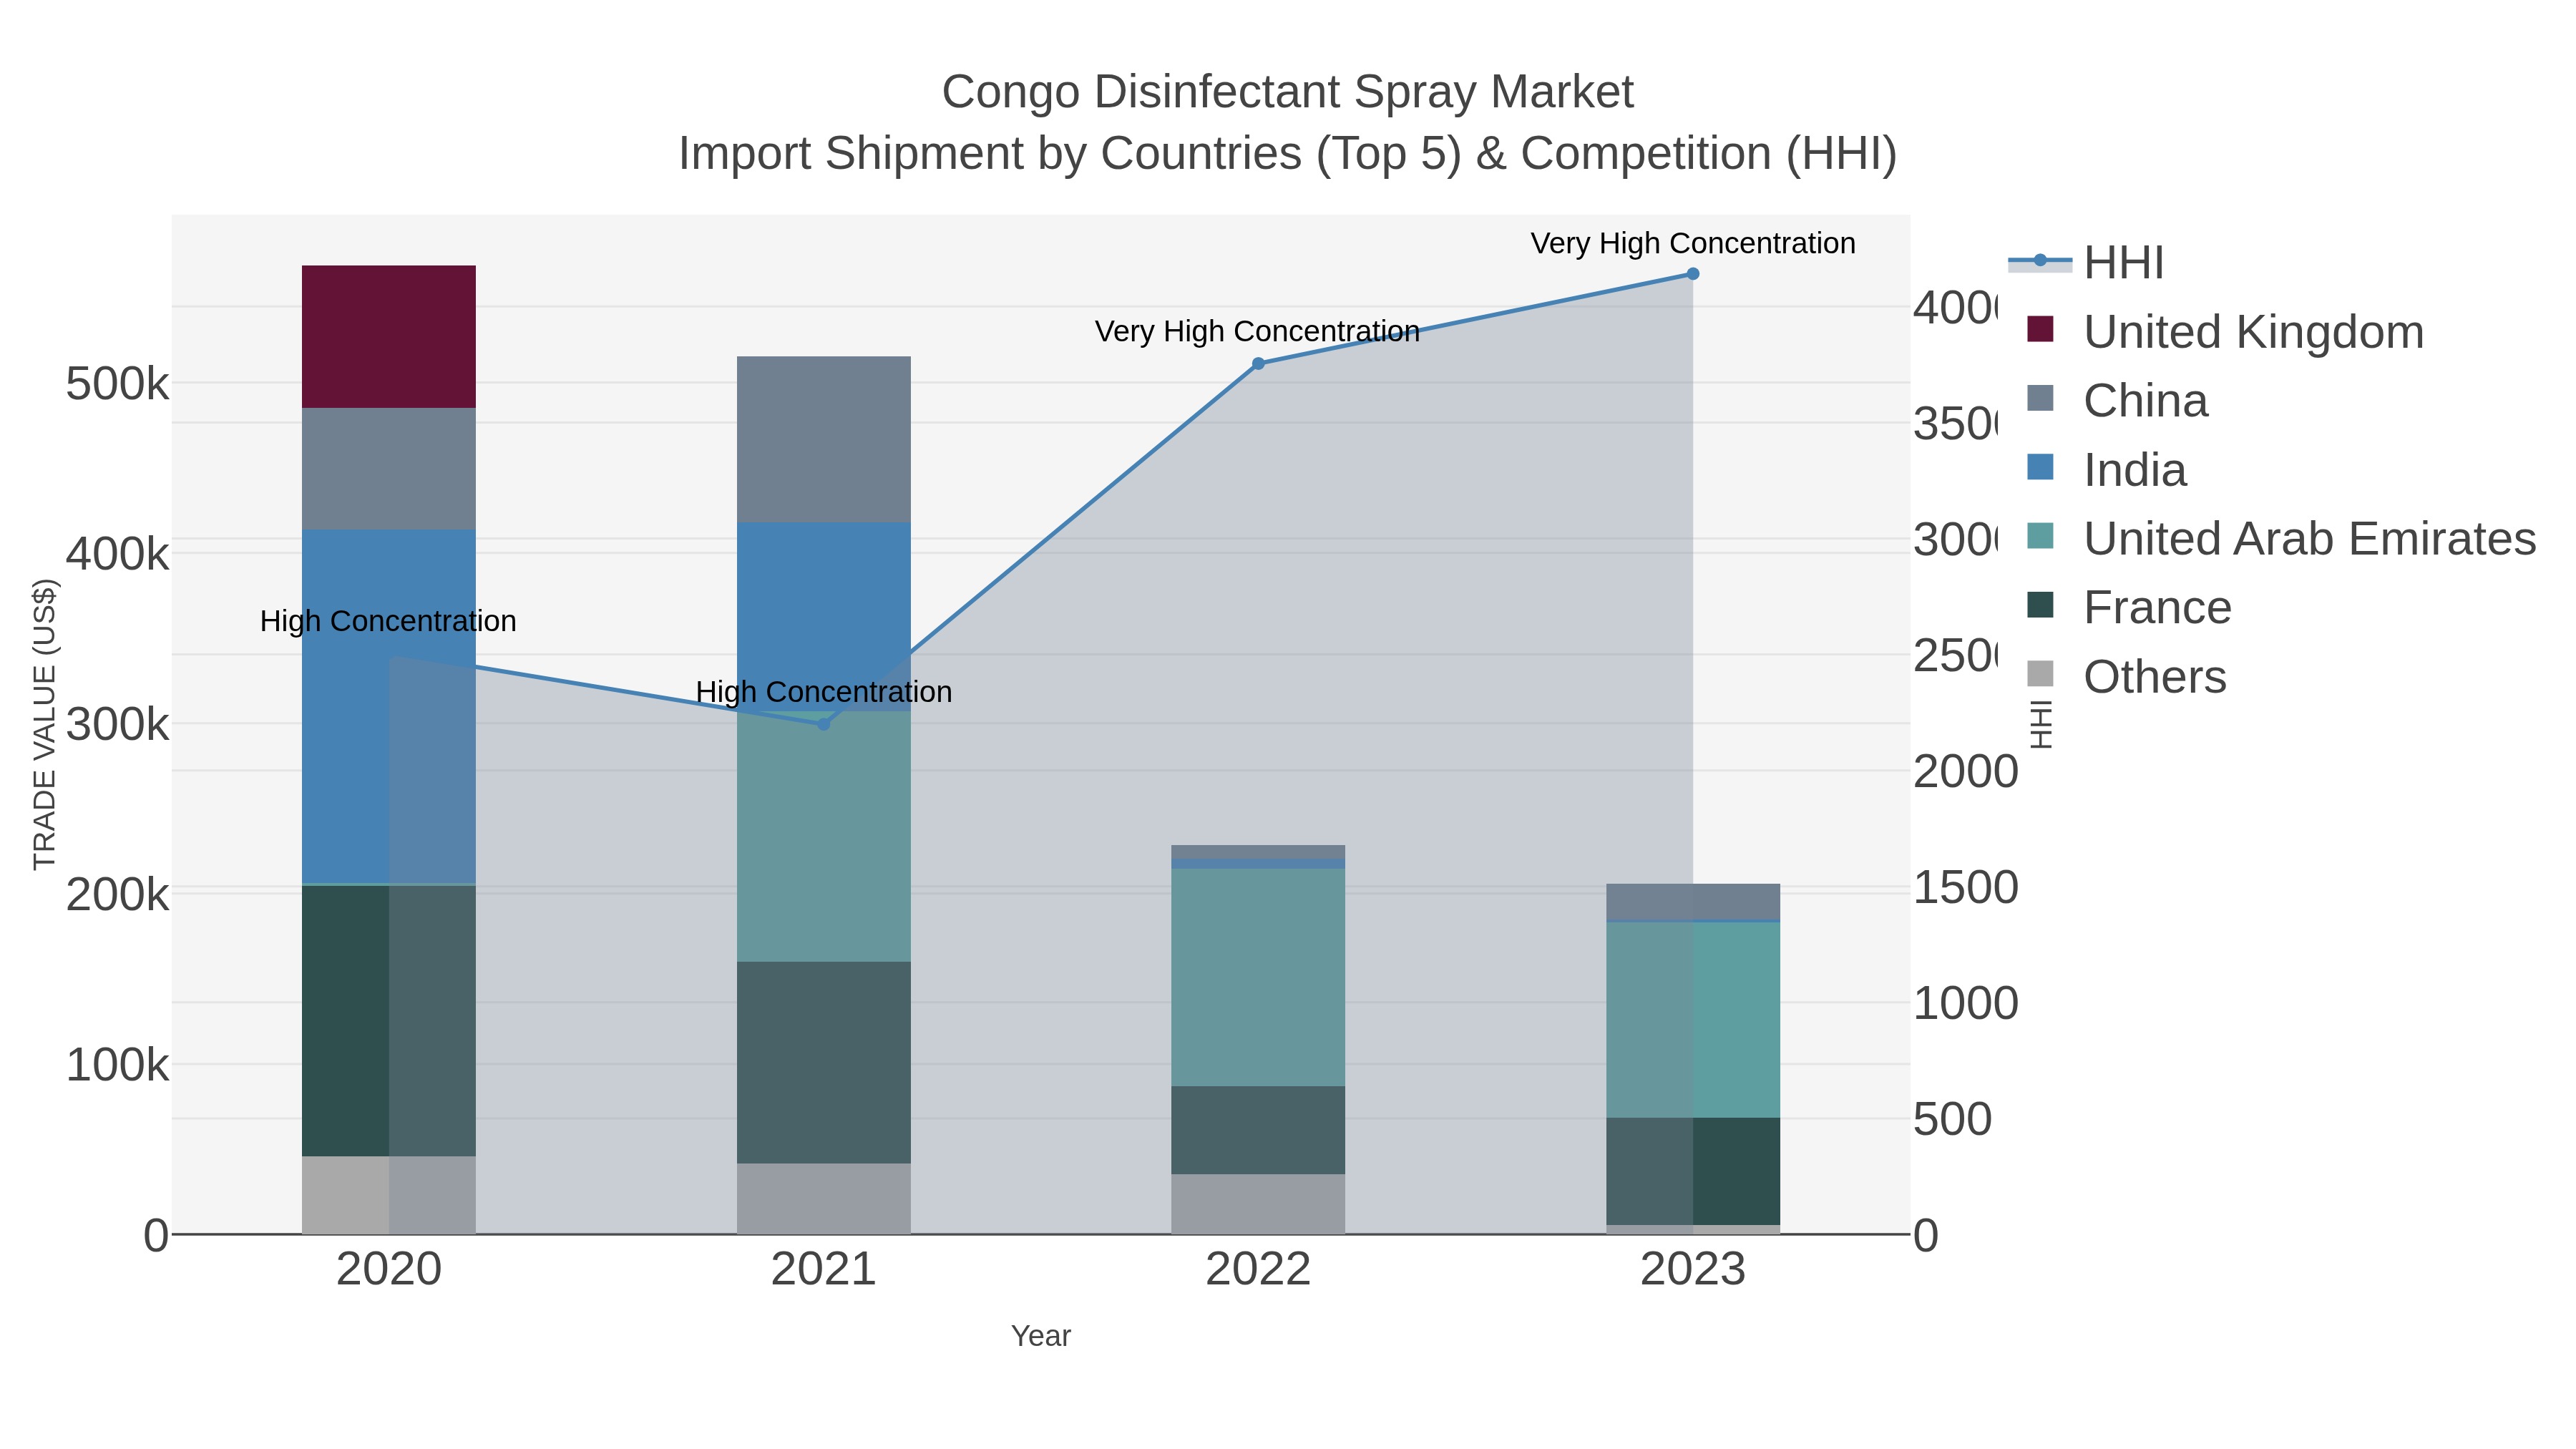Select the 2020 Others bar segment
Viewport: 2576px width, 1449px height.
point(389,1195)
